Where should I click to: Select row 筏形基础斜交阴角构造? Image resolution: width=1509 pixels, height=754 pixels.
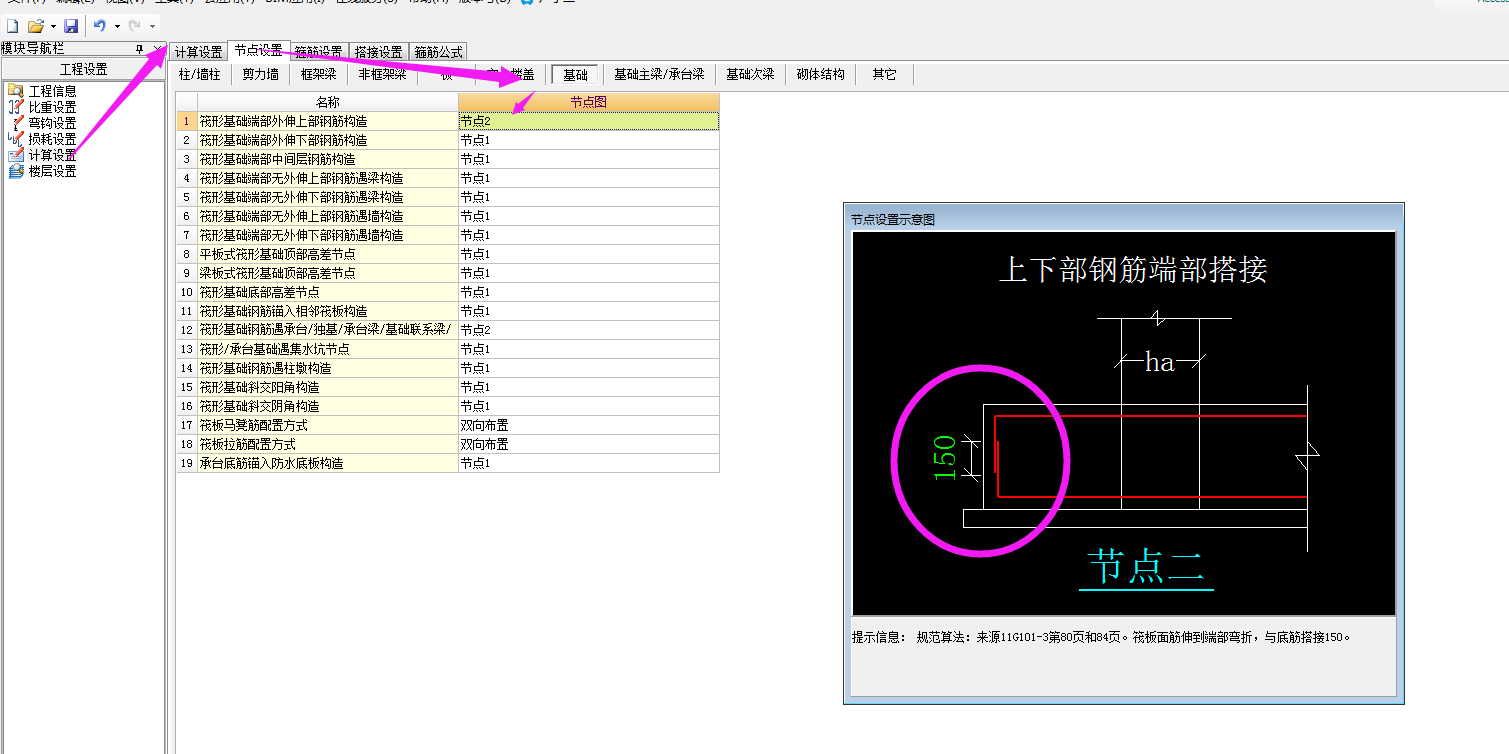point(328,406)
